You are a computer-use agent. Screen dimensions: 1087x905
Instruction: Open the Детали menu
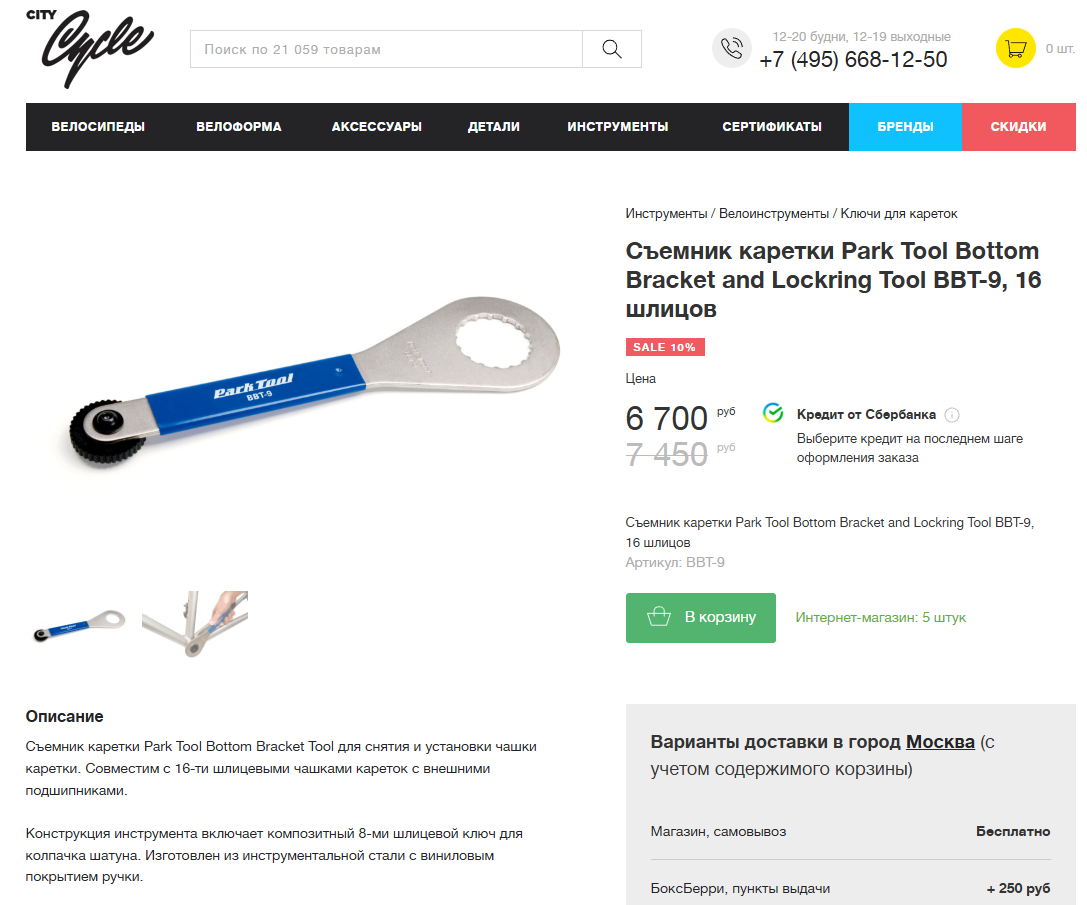pos(494,127)
